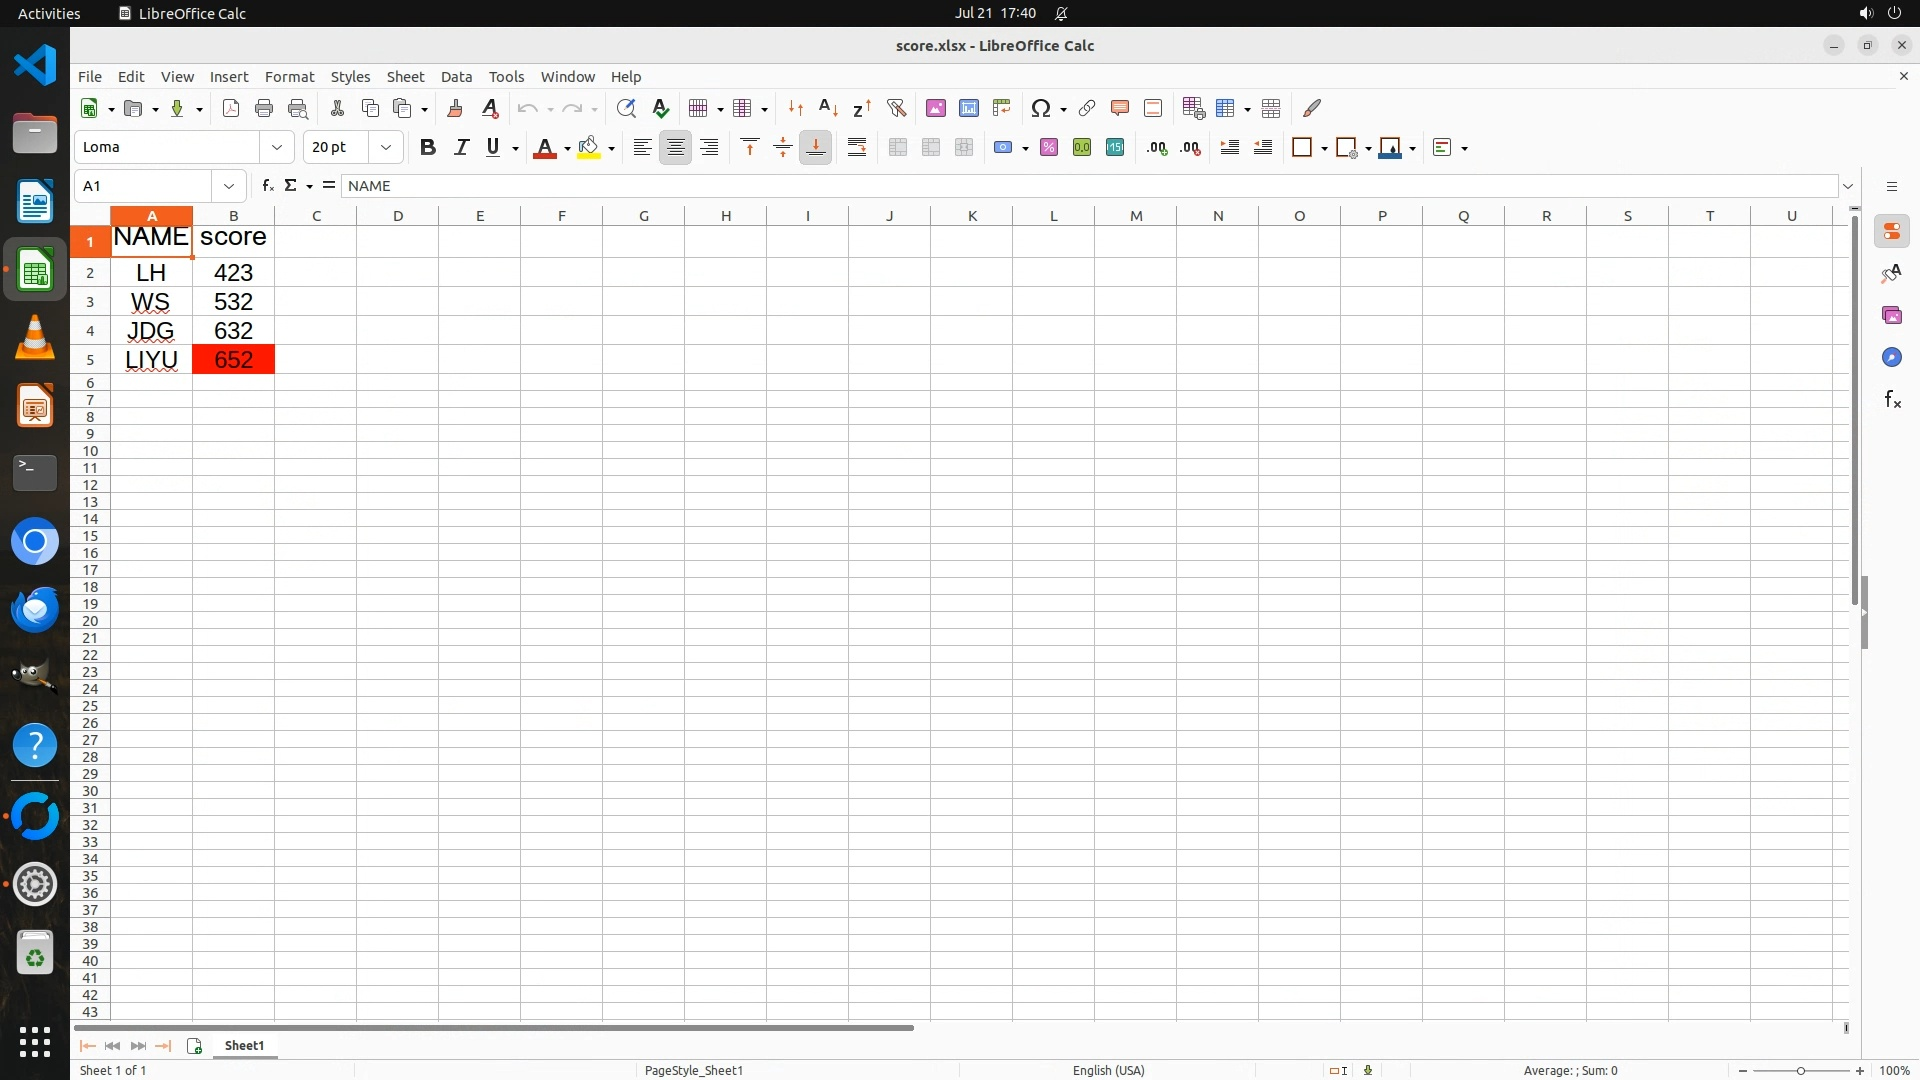The height and width of the screenshot is (1080, 1920).
Task: Expand the font name dropdown
Action: click(277, 148)
